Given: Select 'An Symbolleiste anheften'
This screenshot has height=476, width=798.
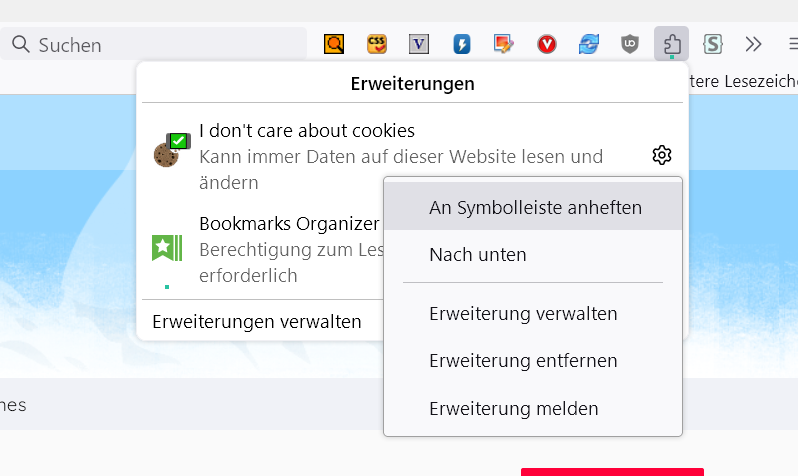Looking at the screenshot, I should click(x=535, y=208).
